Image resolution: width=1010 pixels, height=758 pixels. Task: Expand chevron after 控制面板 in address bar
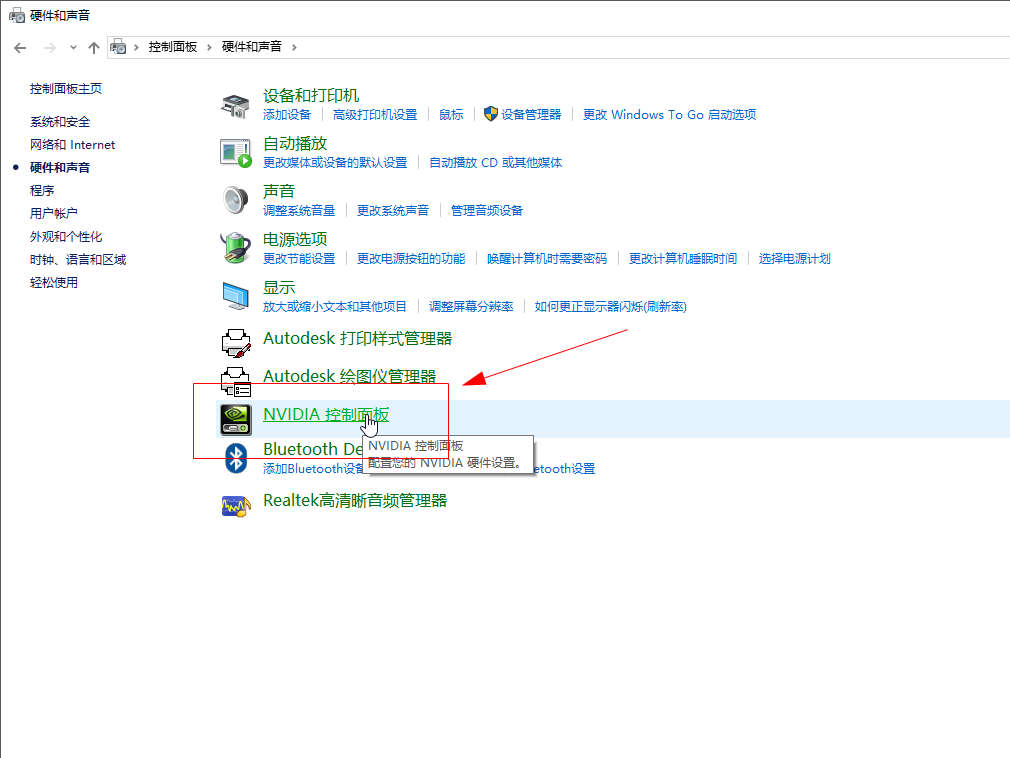click(209, 47)
